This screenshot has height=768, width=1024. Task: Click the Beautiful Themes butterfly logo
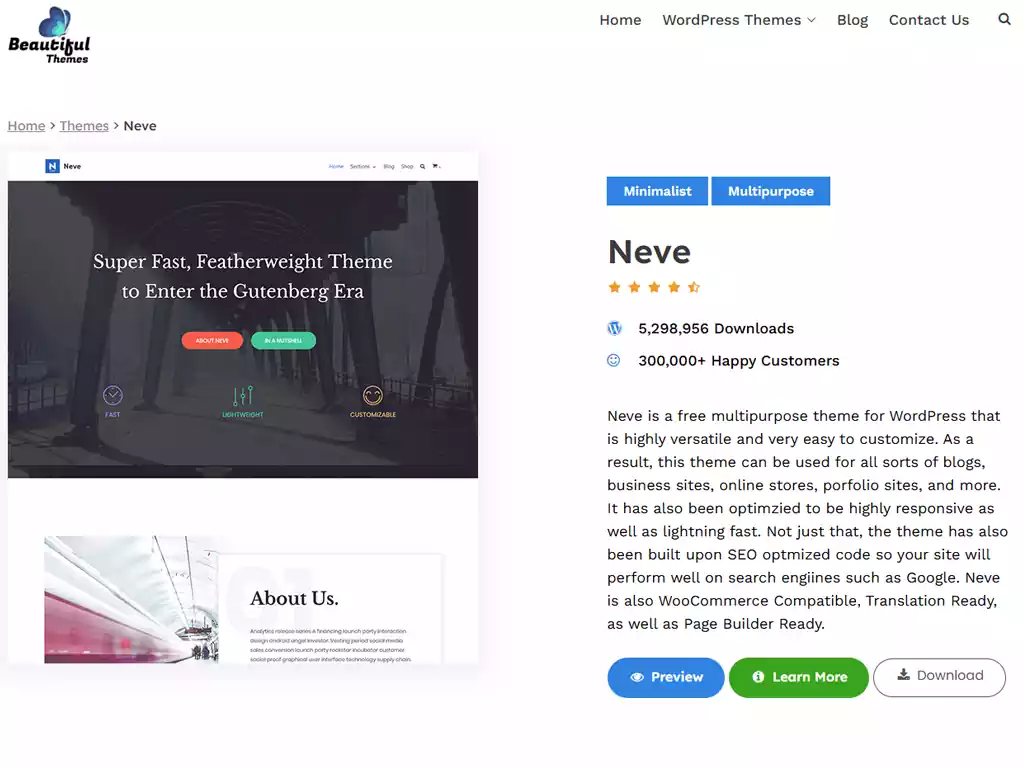click(49, 35)
